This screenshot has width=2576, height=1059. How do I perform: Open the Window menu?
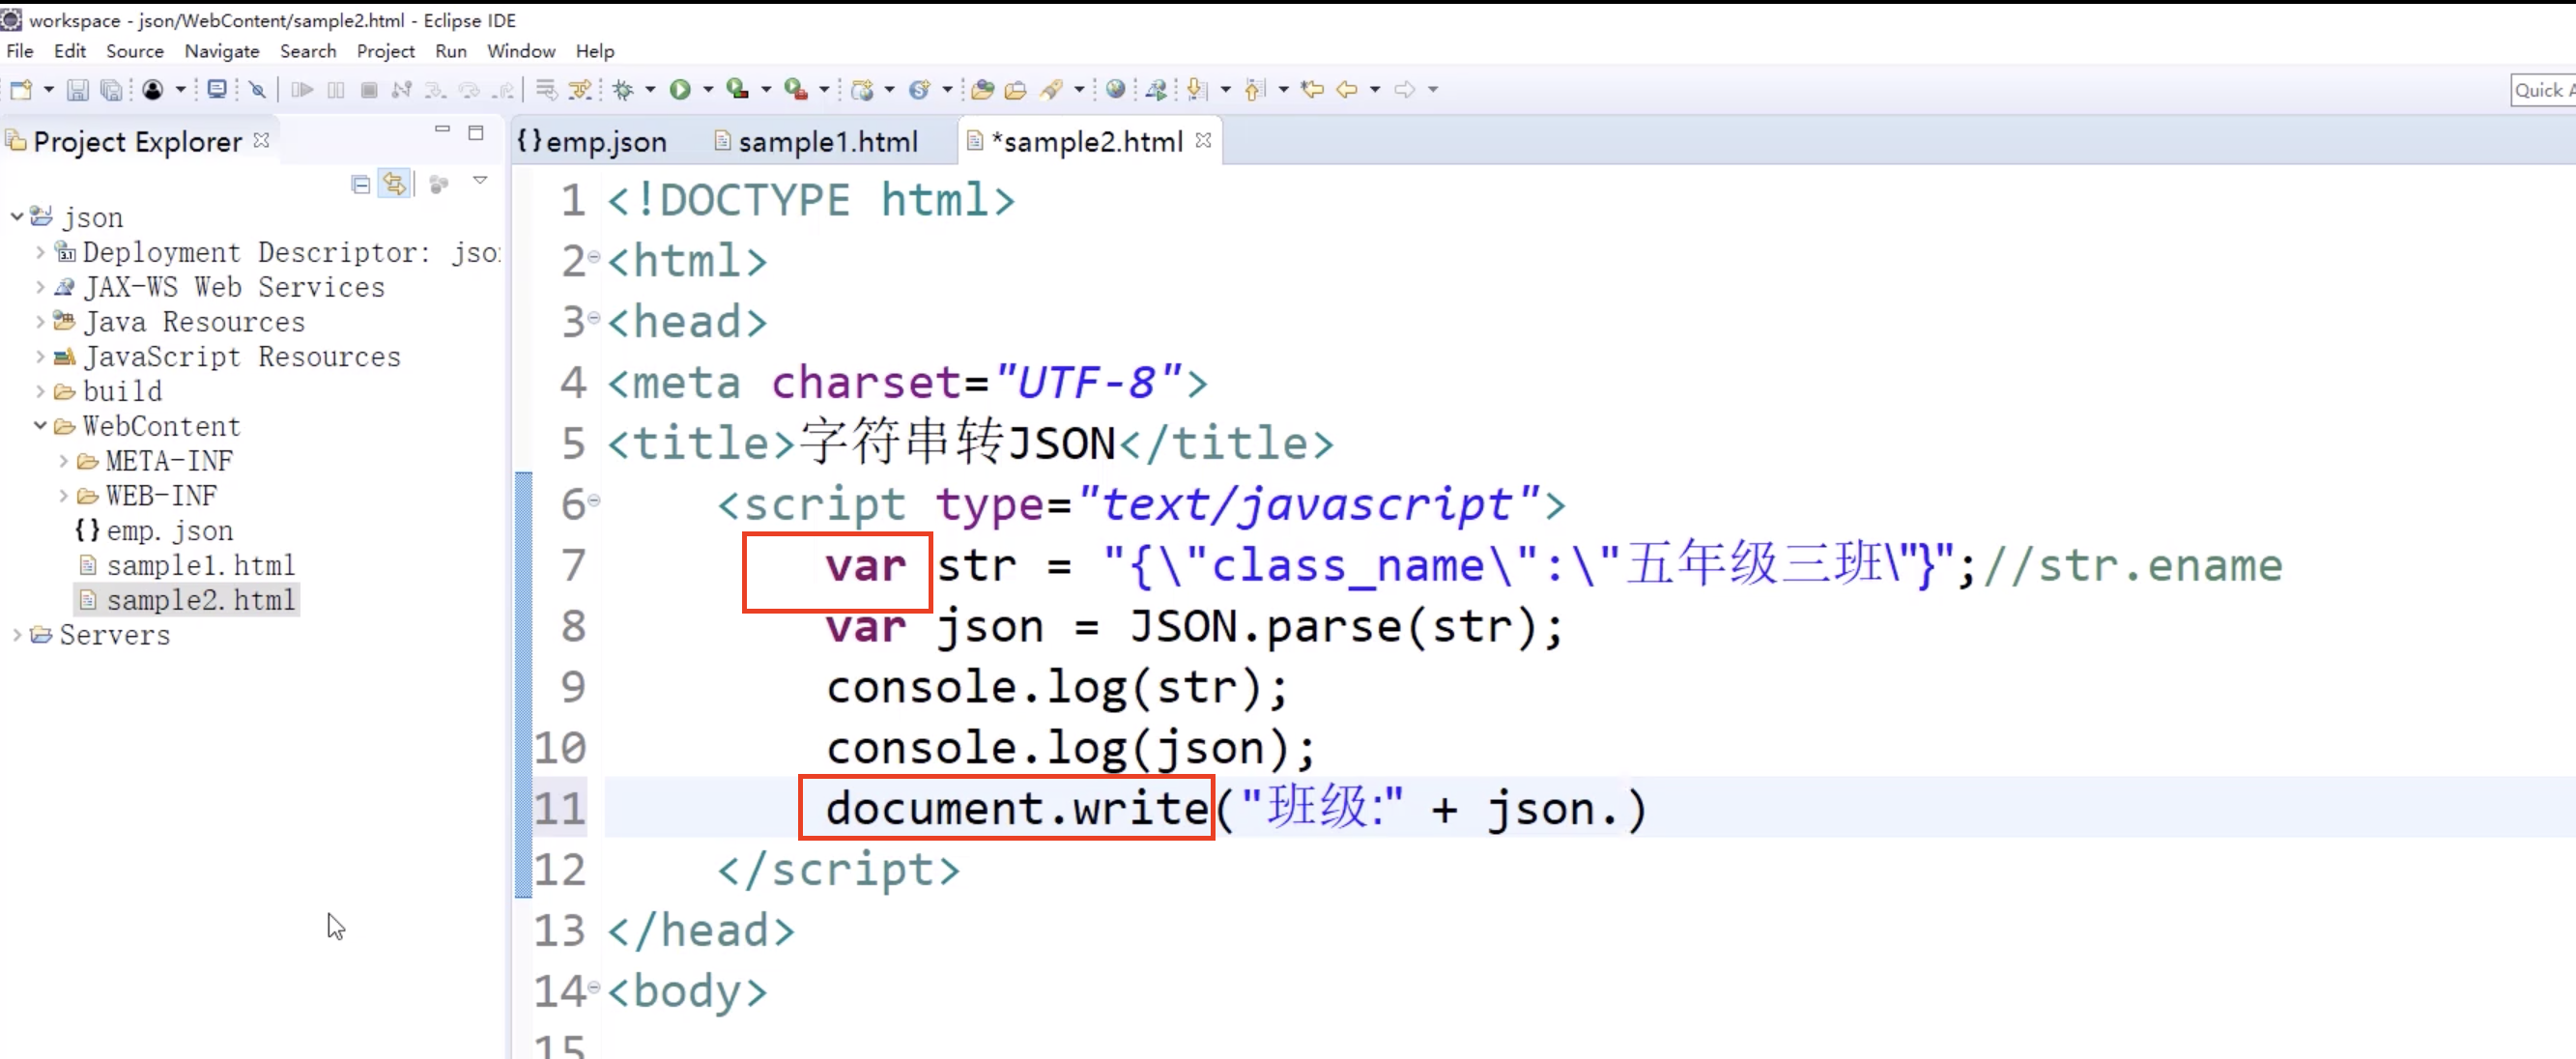coord(521,51)
